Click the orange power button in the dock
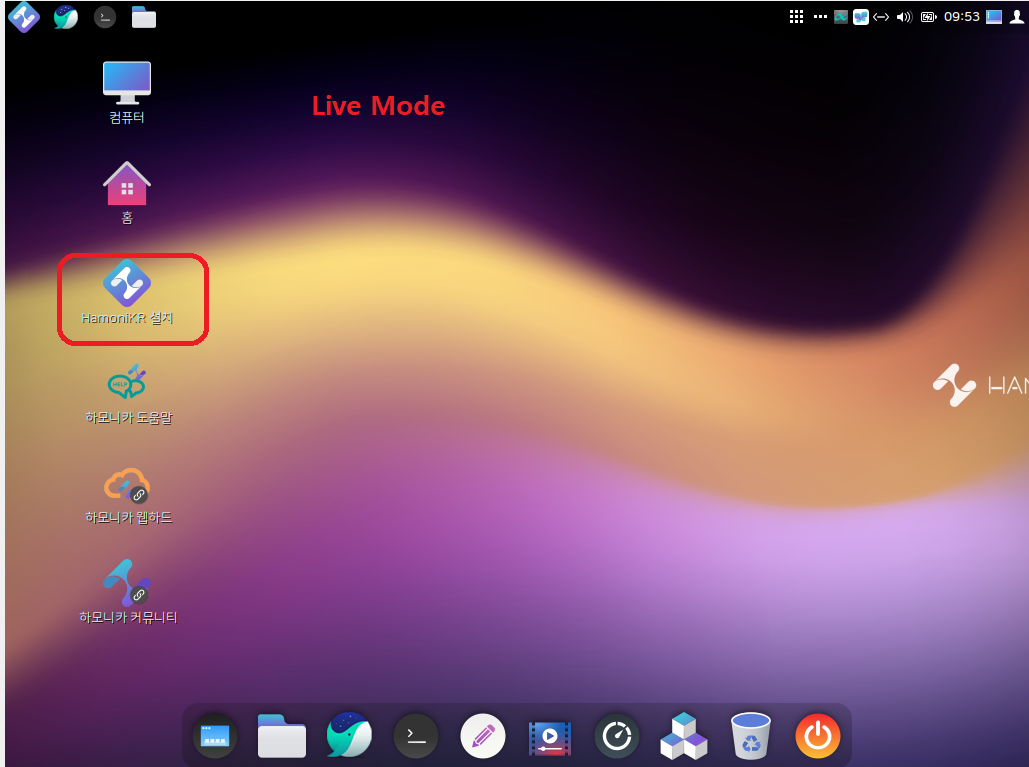1029x767 pixels. [818, 736]
